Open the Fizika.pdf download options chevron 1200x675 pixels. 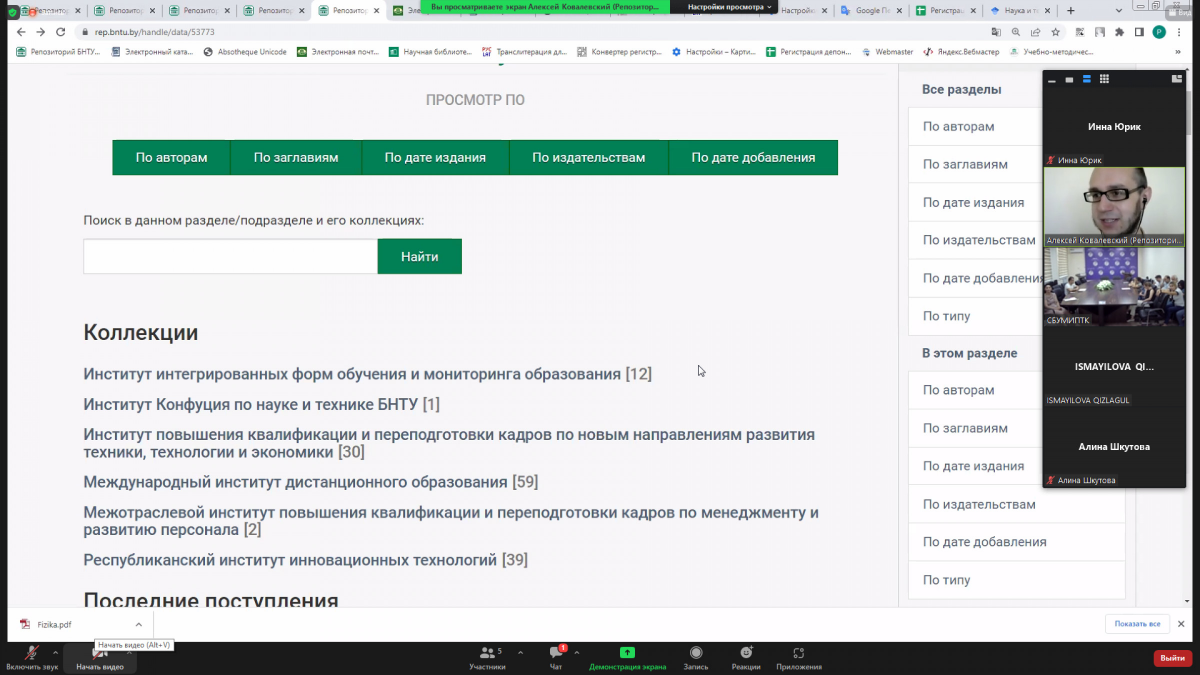(139, 624)
